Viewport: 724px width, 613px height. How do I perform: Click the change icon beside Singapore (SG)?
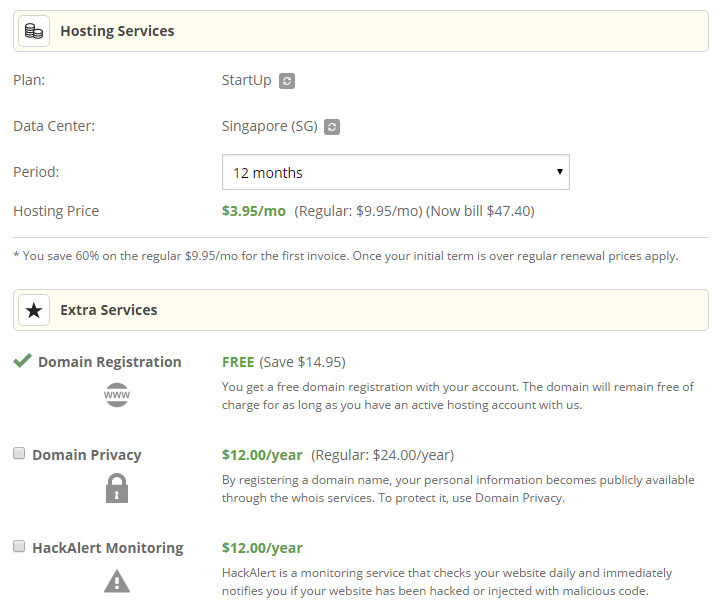(x=332, y=127)
